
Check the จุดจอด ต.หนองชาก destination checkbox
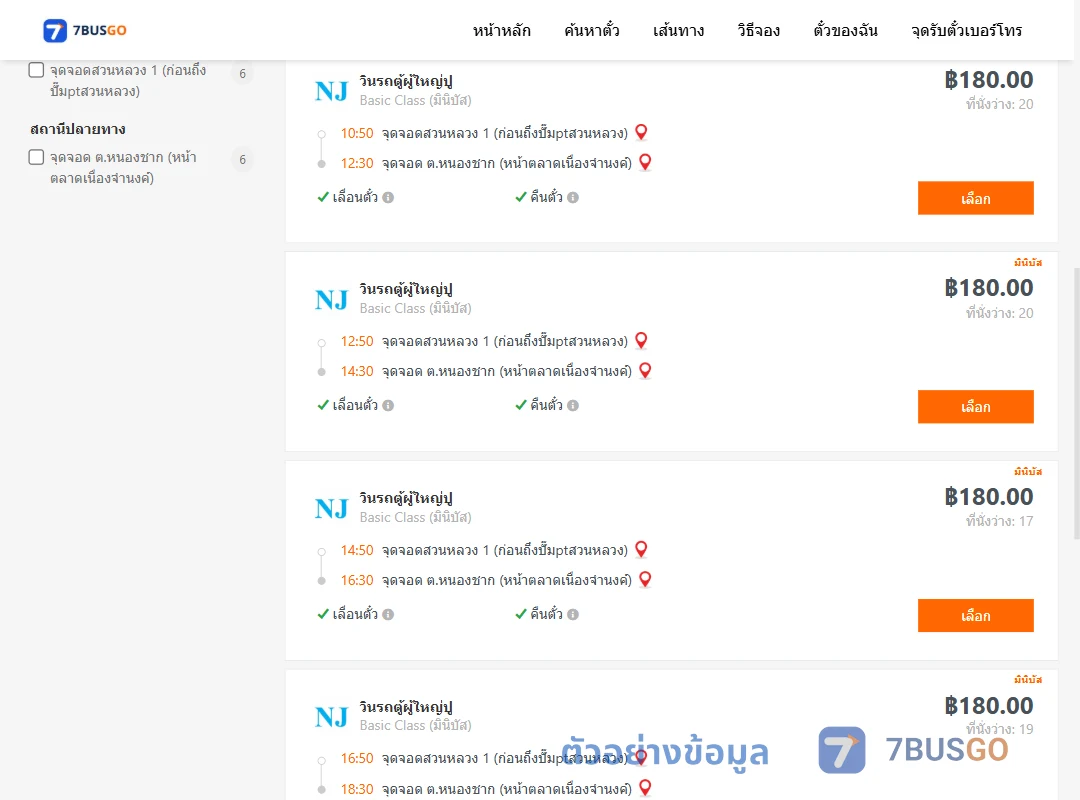pos(37,157)
